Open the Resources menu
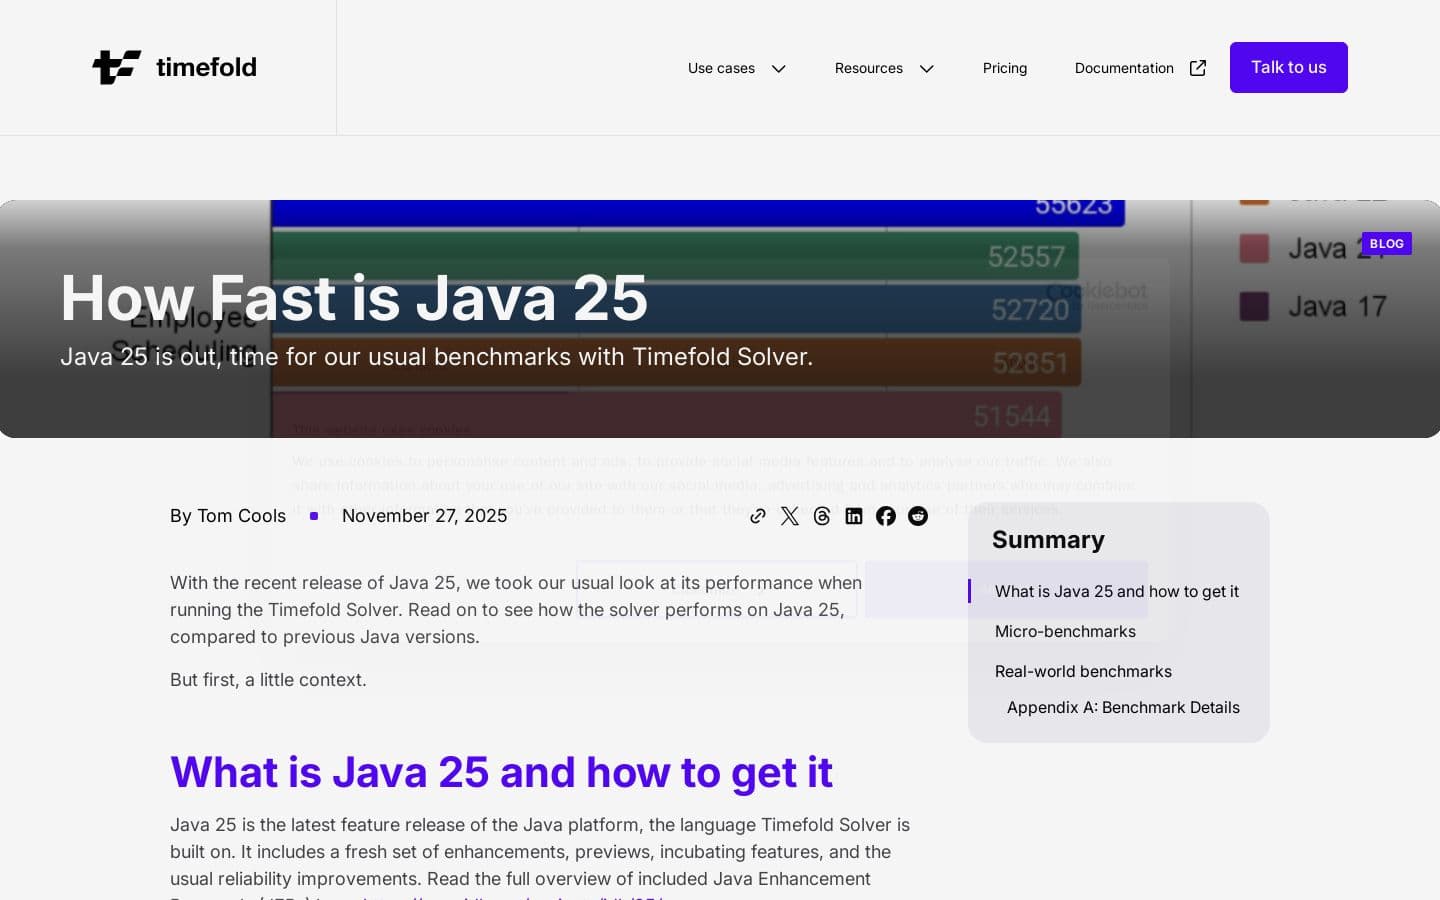The image size is (1440, 900). point(869,68)
